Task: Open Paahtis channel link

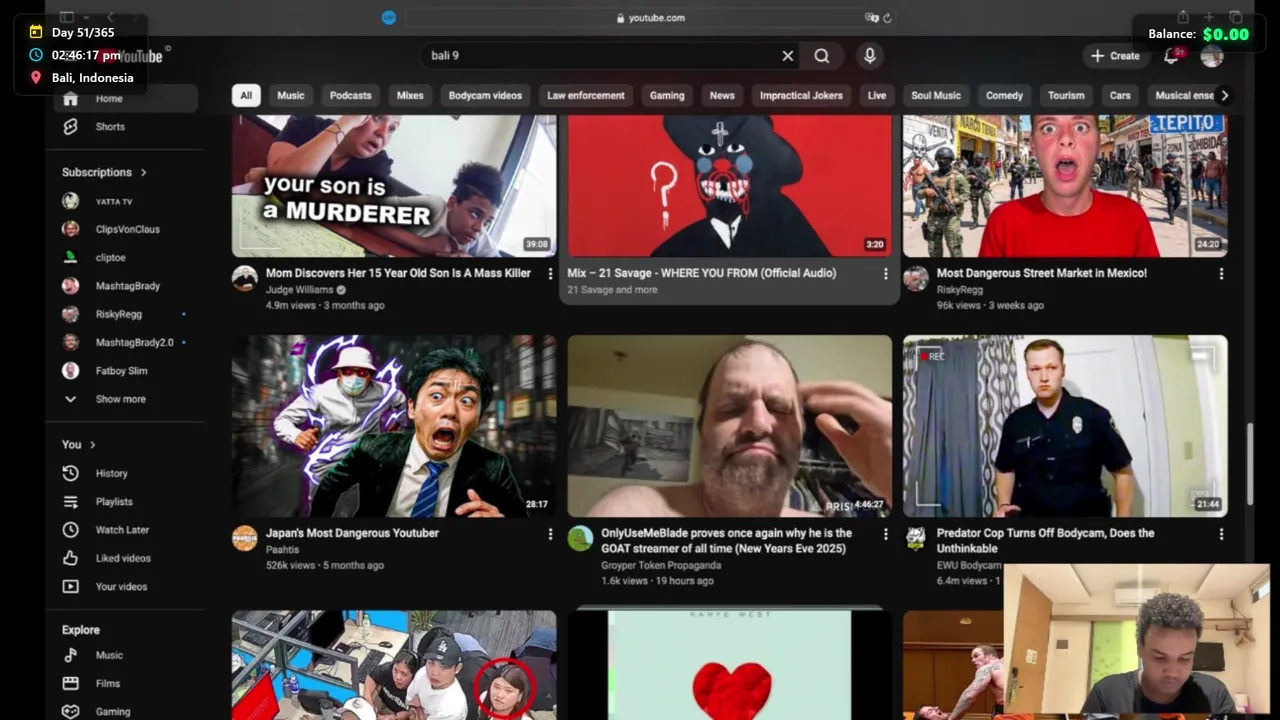Action: tap(282, 550)
